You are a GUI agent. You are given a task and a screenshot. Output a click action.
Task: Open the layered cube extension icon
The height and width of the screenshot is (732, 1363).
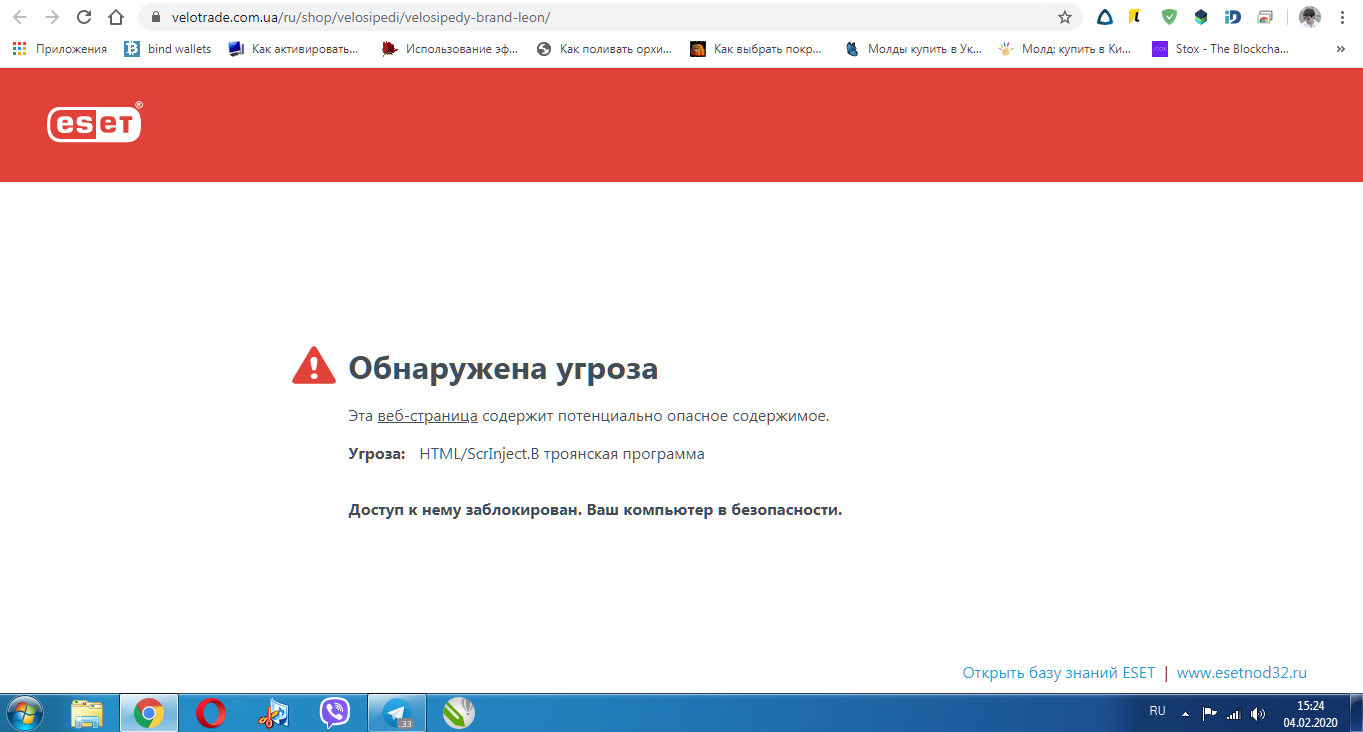pos(1201,17)
